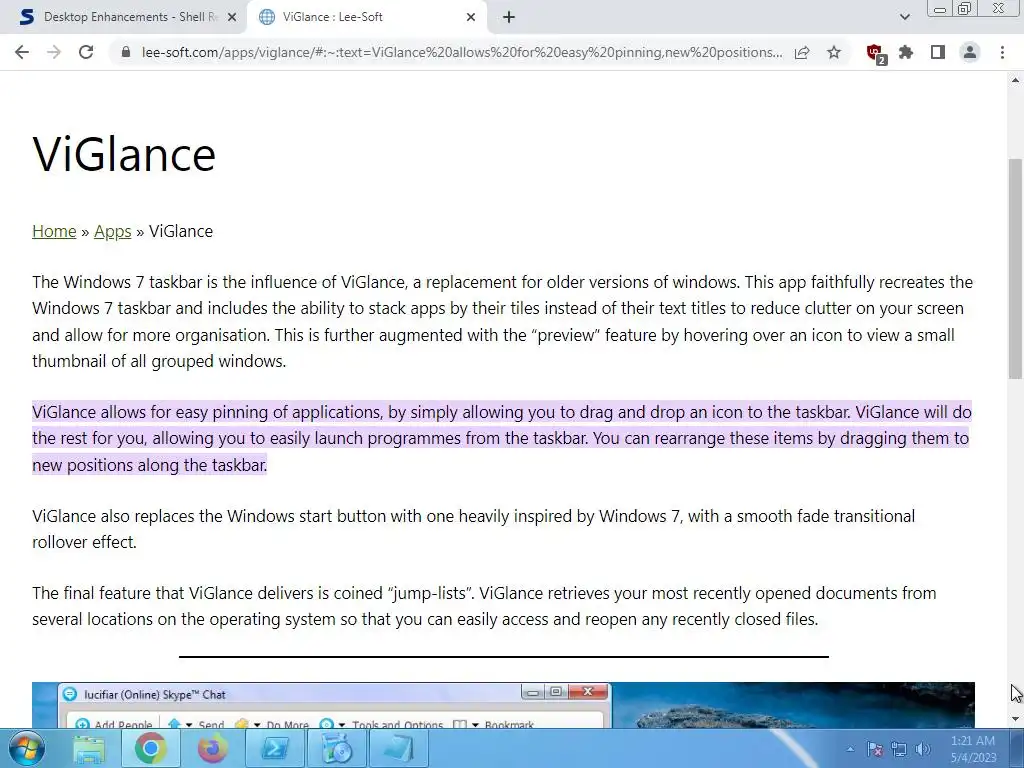Click the scrollbar up arrow
This screenshot has height=768, width=1024.
tap(1015, 80)
